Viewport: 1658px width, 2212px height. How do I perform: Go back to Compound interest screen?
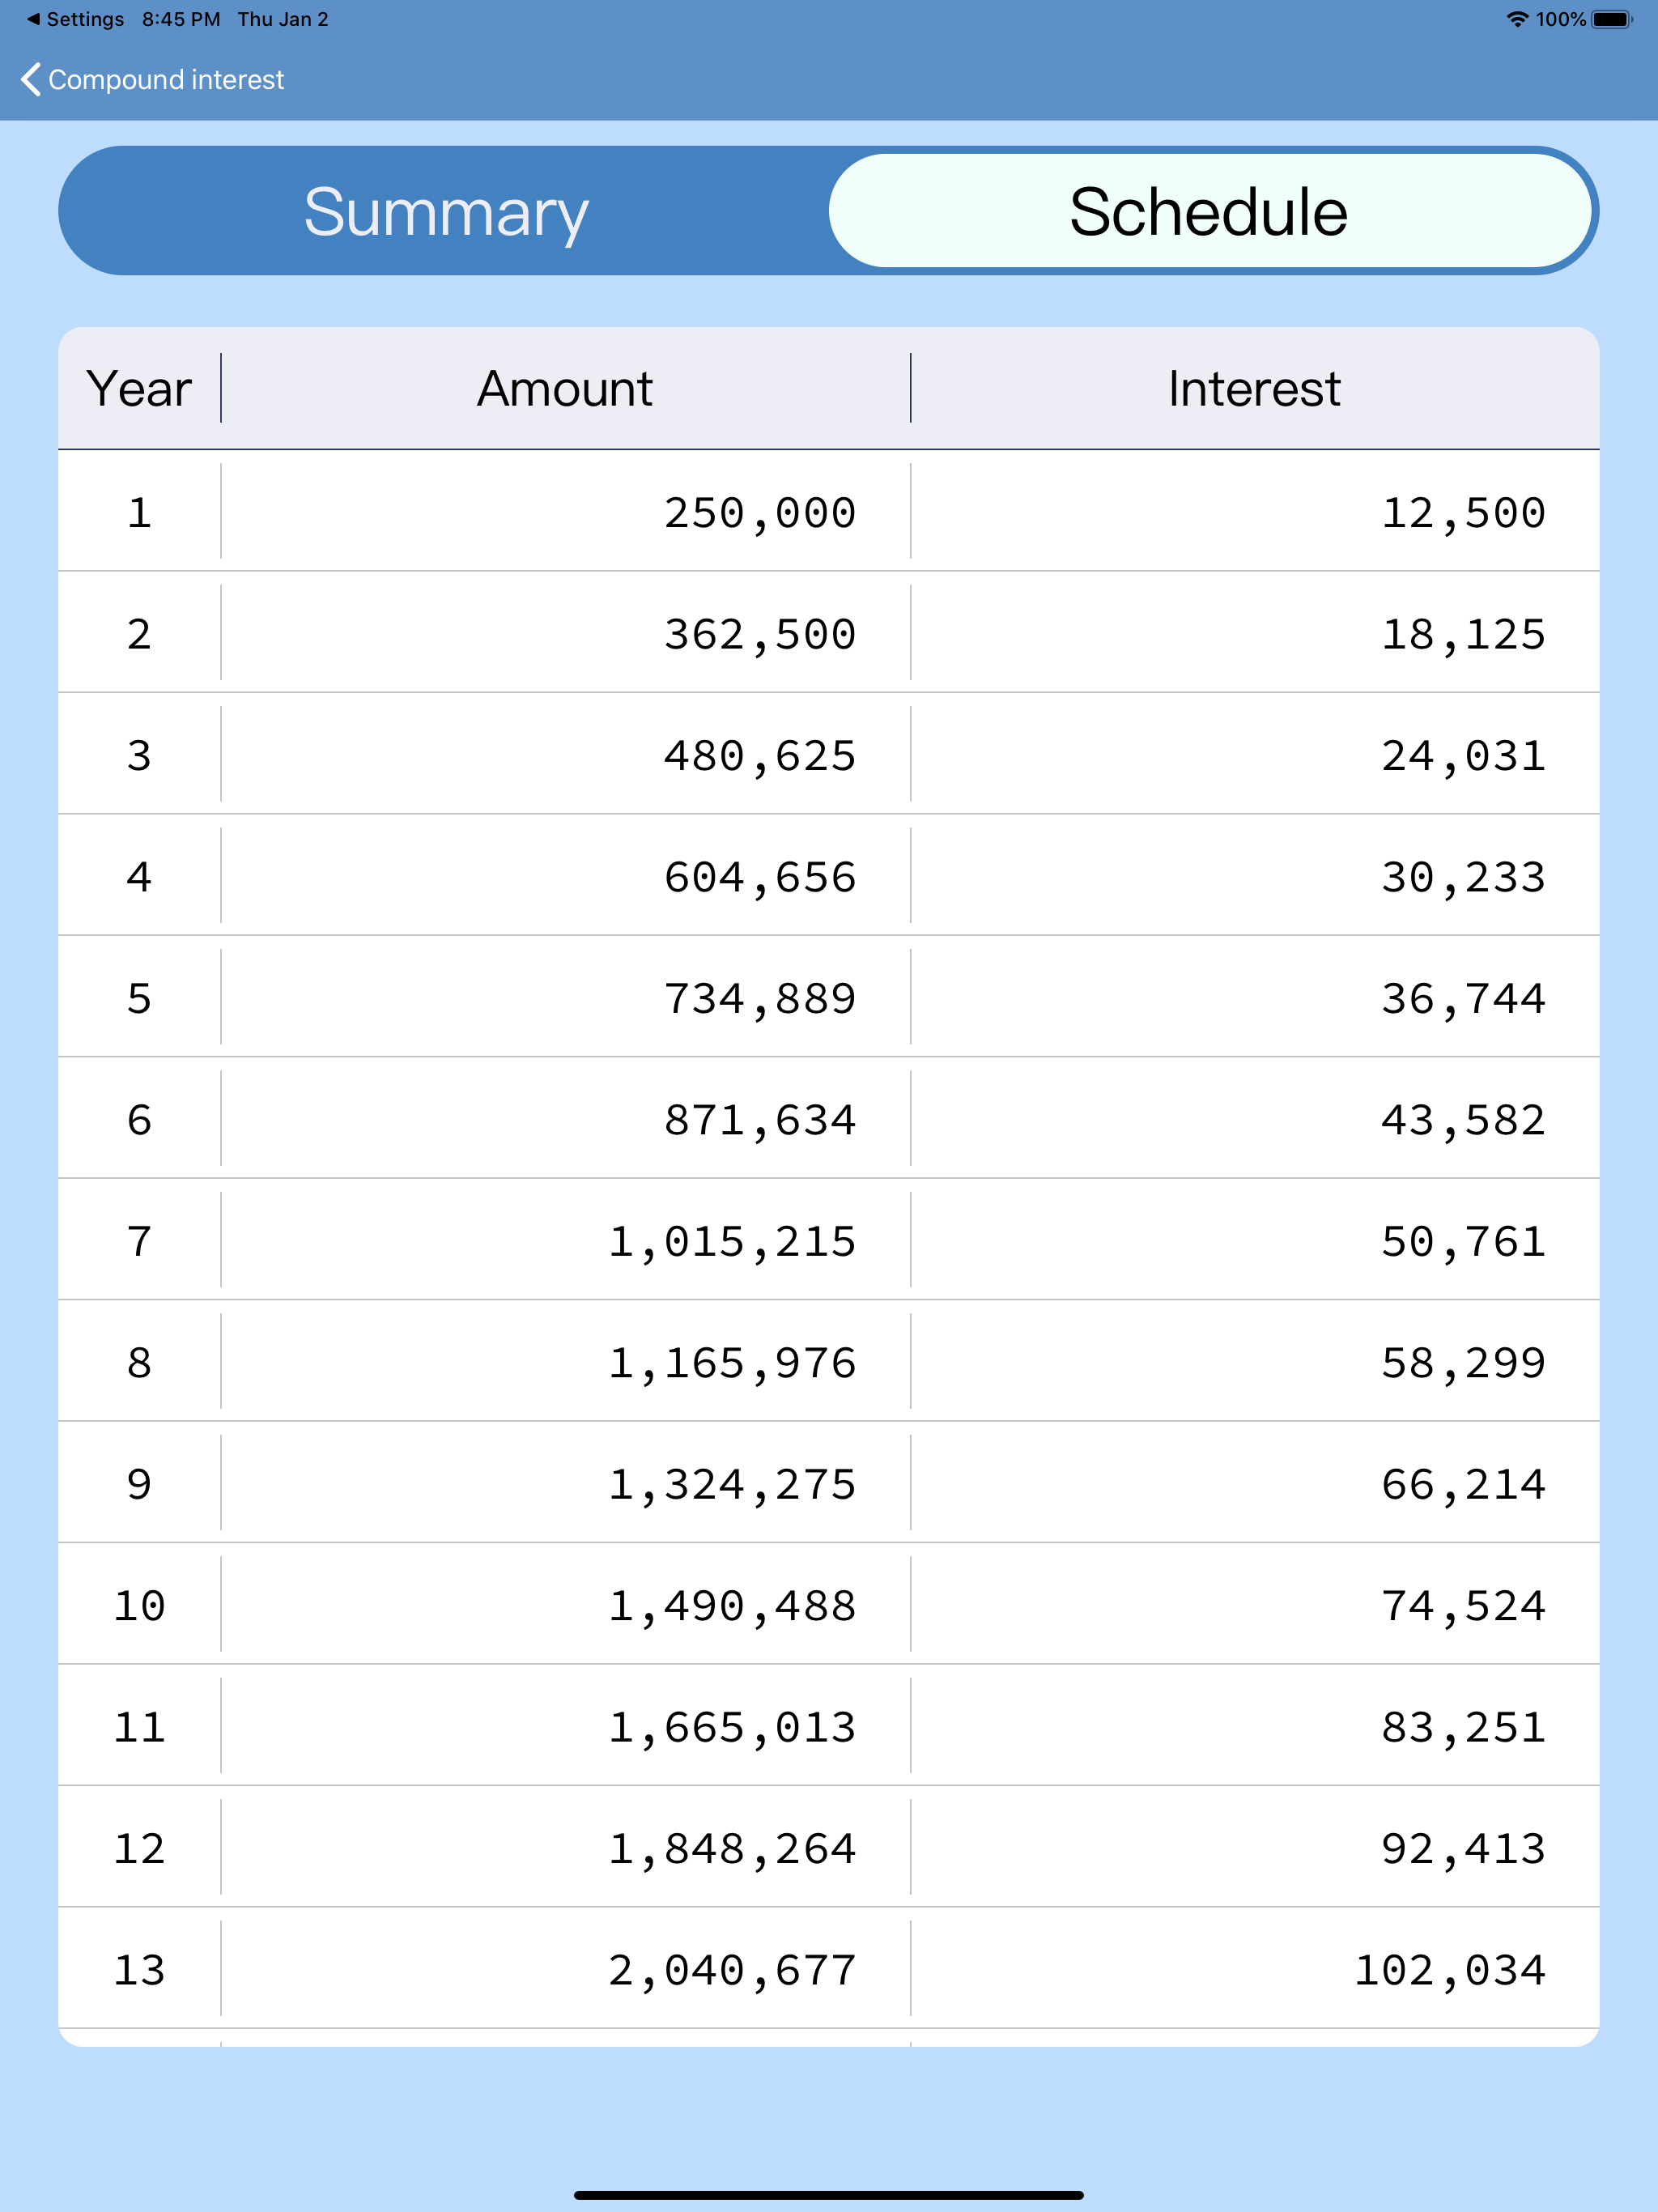coord(165,79)
